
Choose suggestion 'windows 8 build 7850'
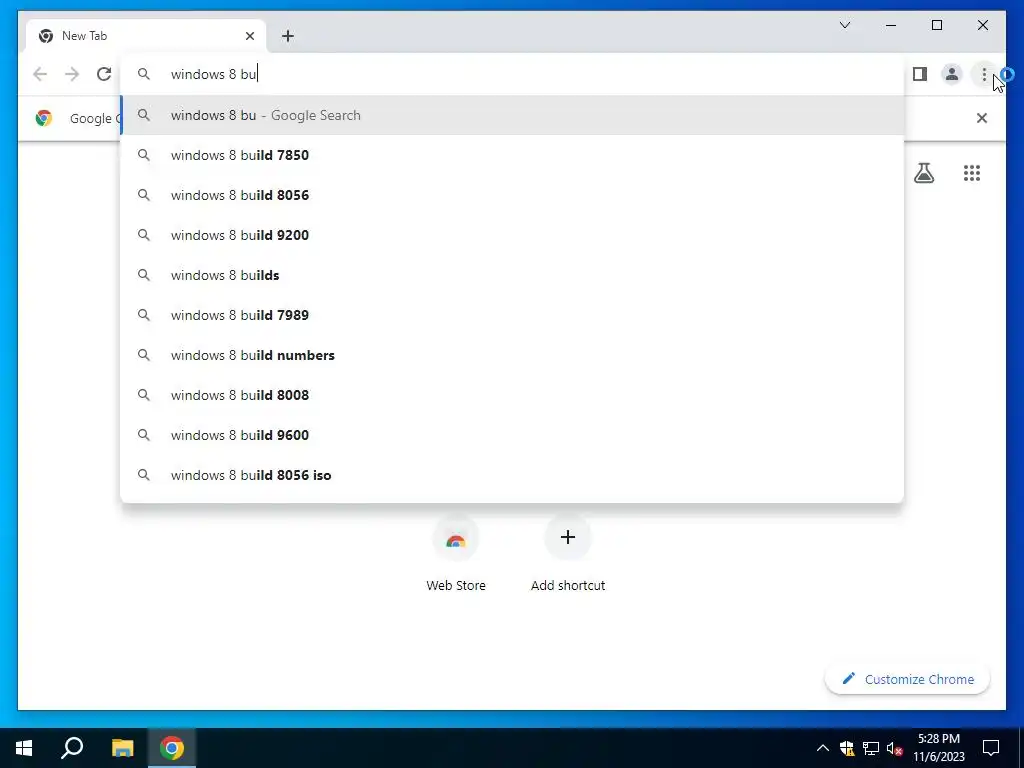click(x=512, y=155)
